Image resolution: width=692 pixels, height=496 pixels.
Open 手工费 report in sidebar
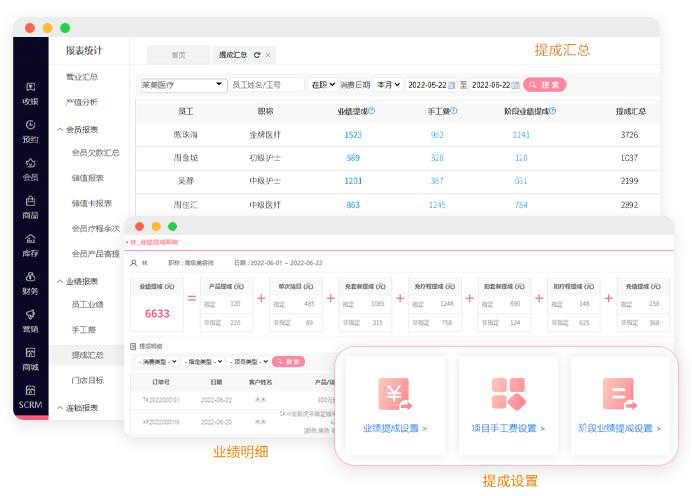[84, 330]
